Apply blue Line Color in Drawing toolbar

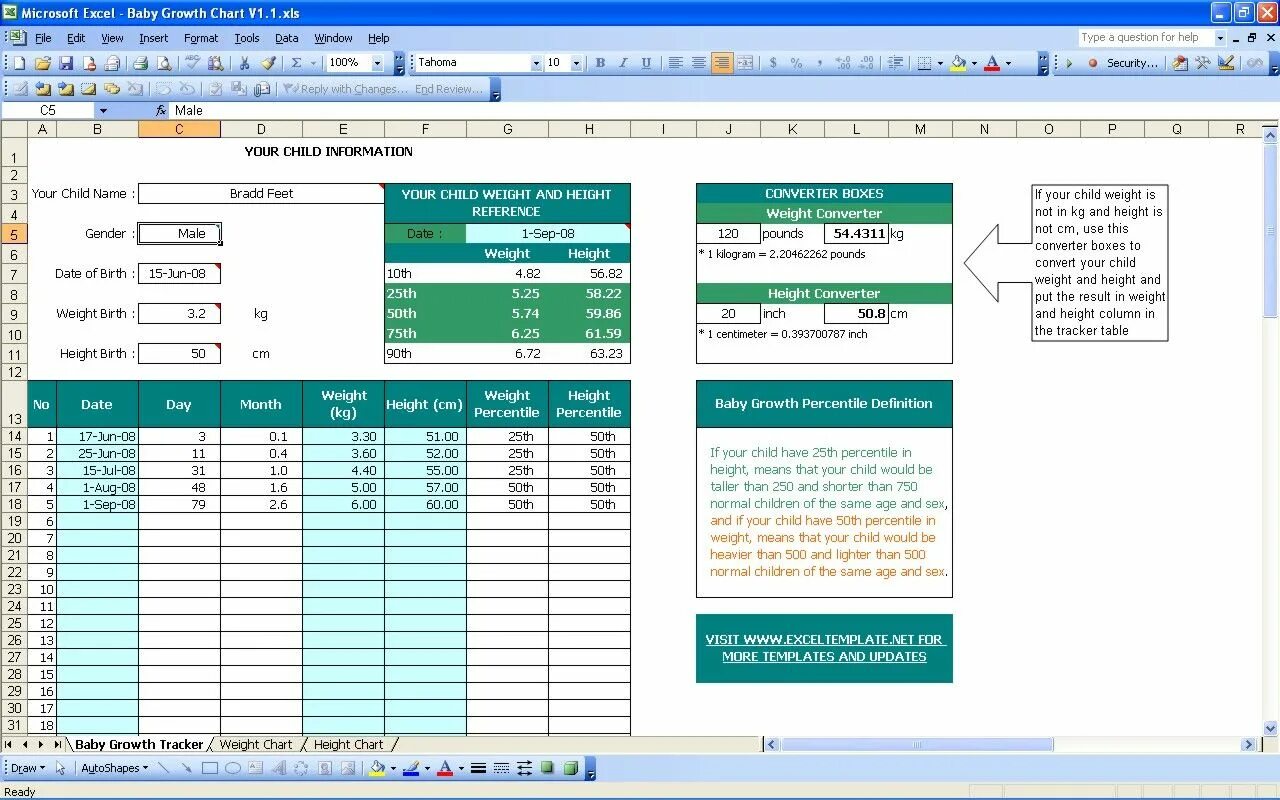(412, 768)
